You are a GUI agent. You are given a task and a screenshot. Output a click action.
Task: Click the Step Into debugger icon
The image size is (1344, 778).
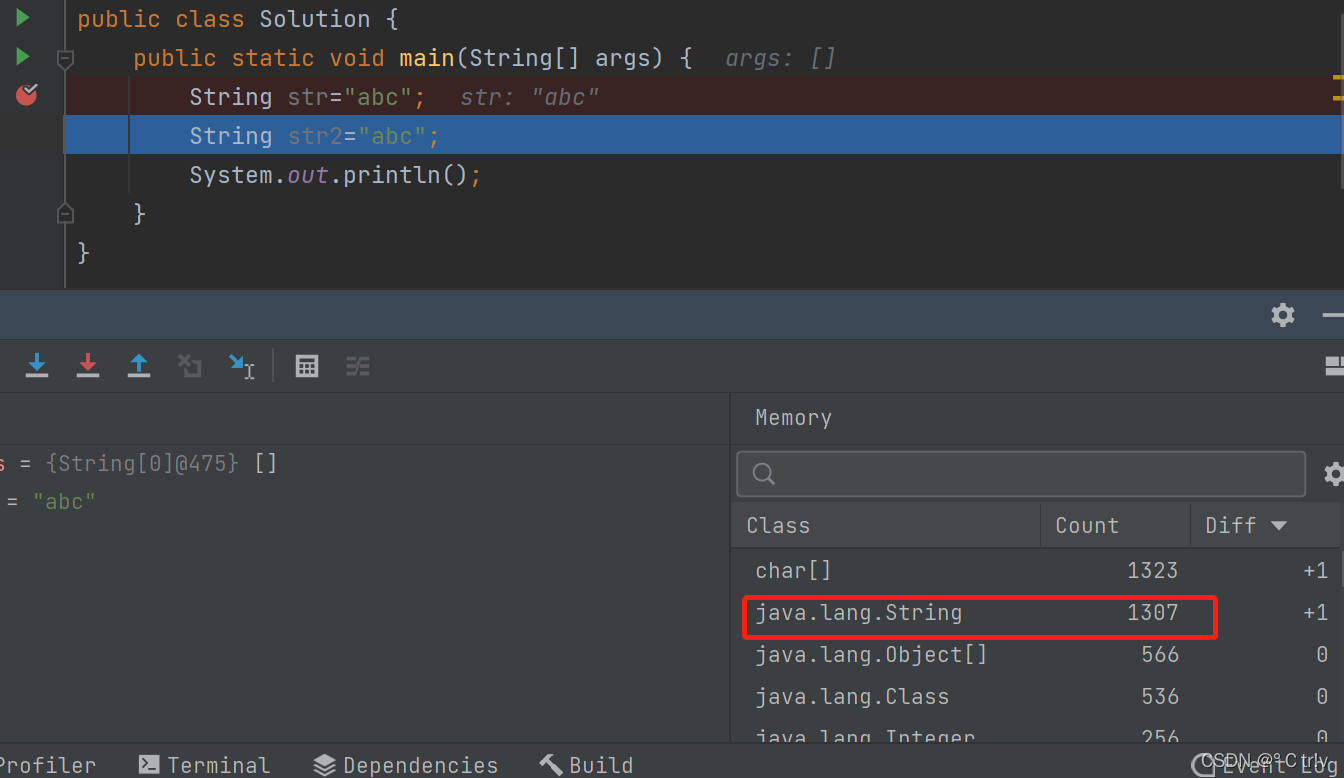click(x=37, y=366)
